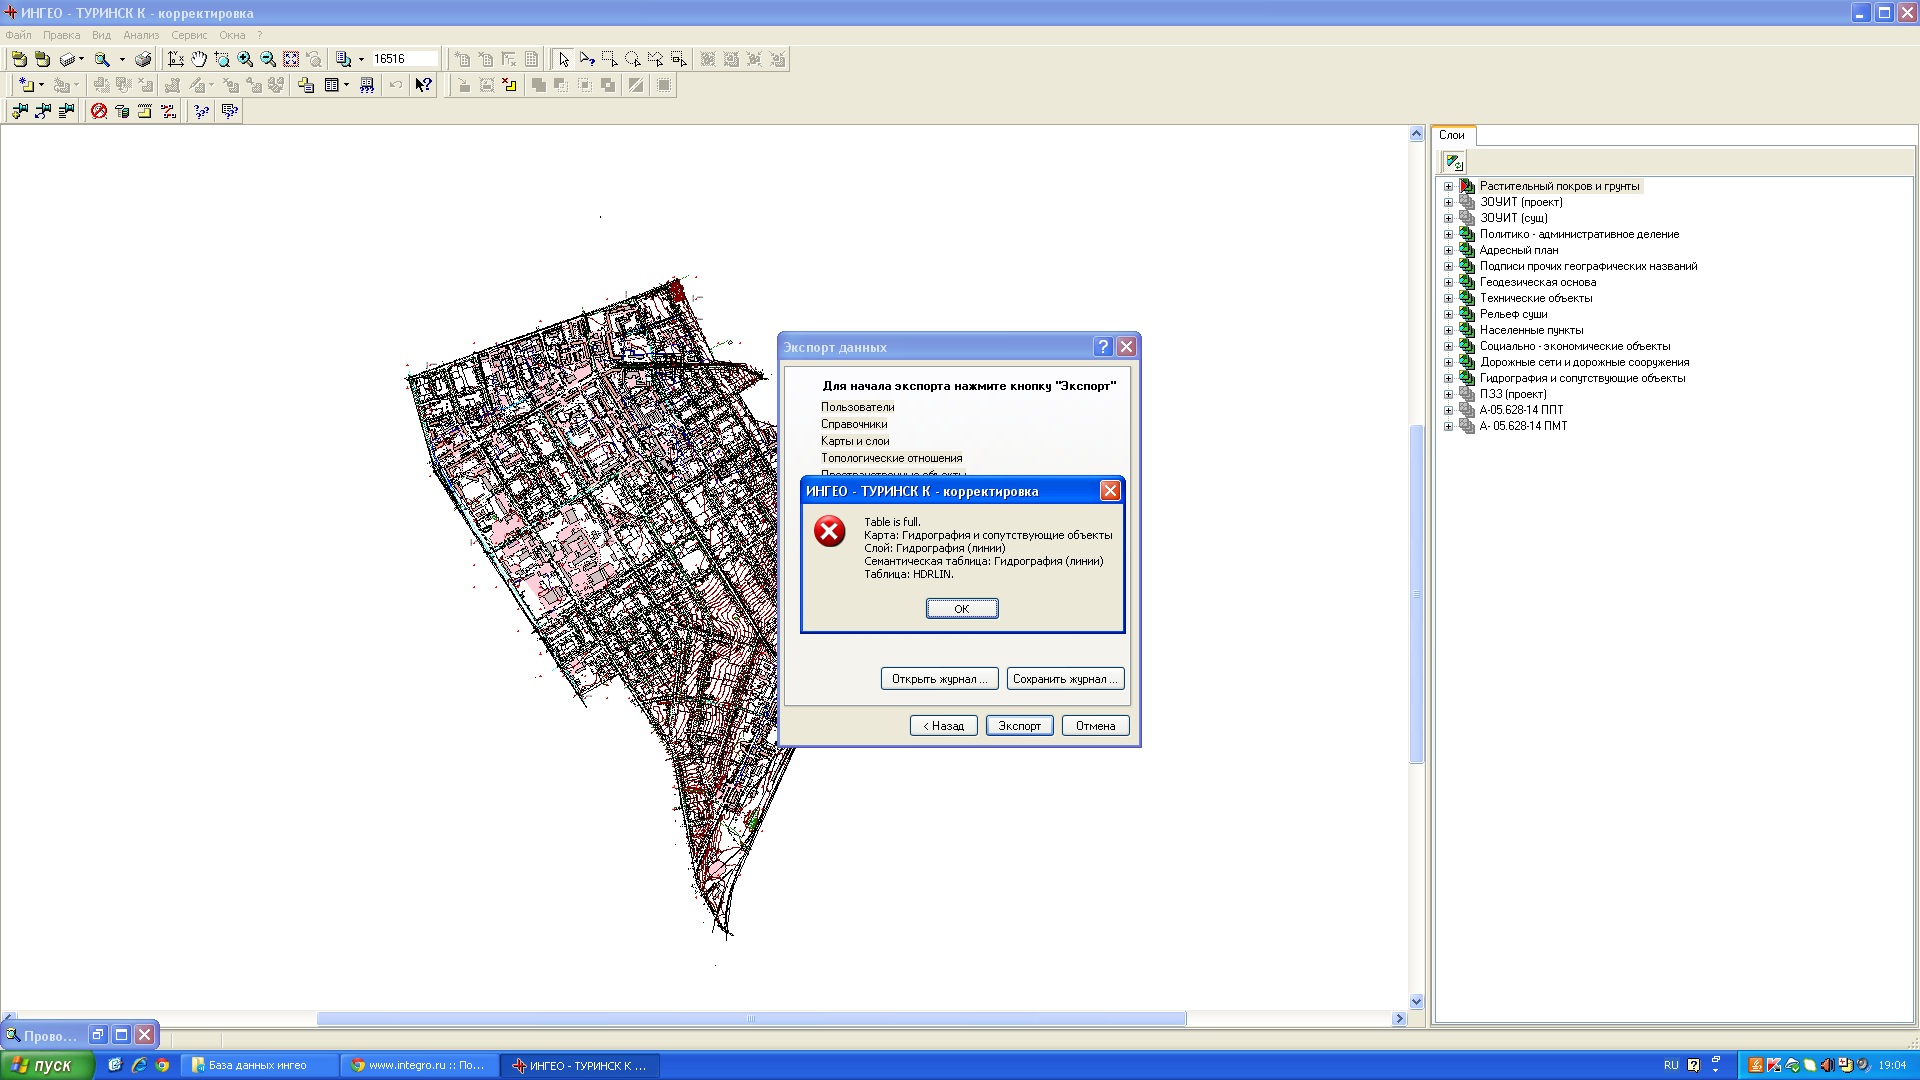The image size is (1920, 1080).
Task: Click the Отмена button
Action: 1096,726
